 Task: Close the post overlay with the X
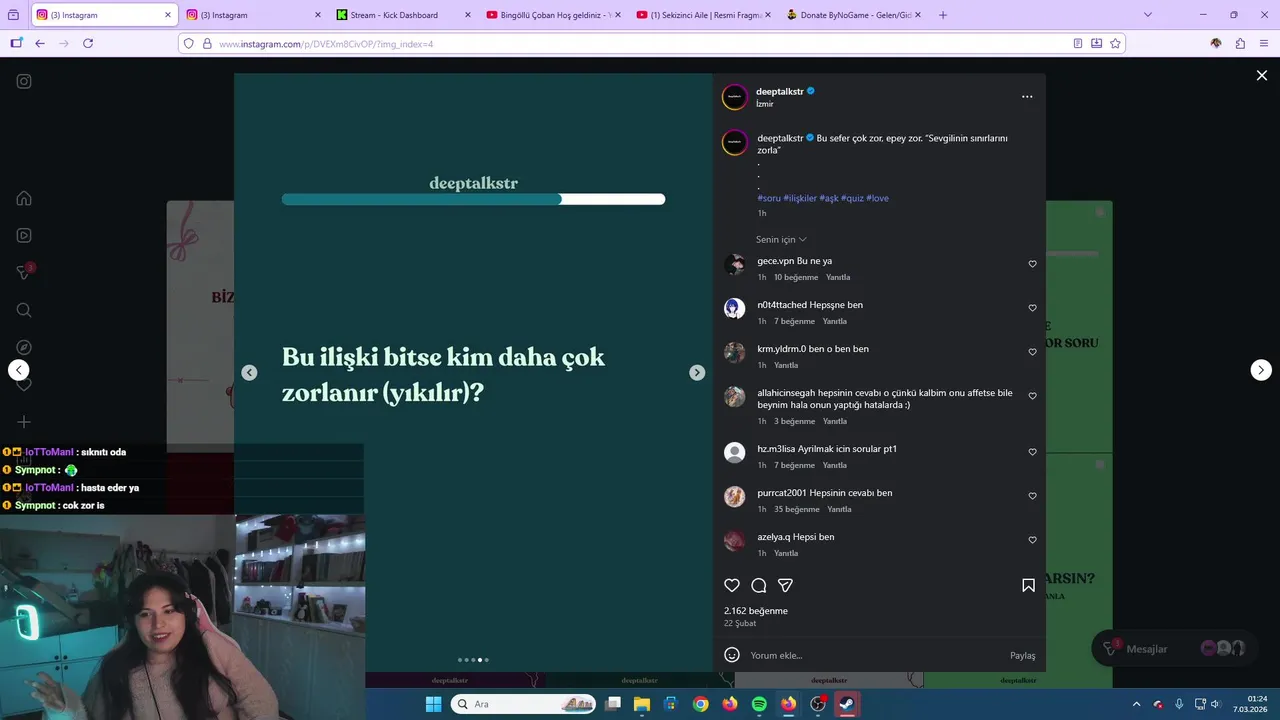coord(1261,76)
